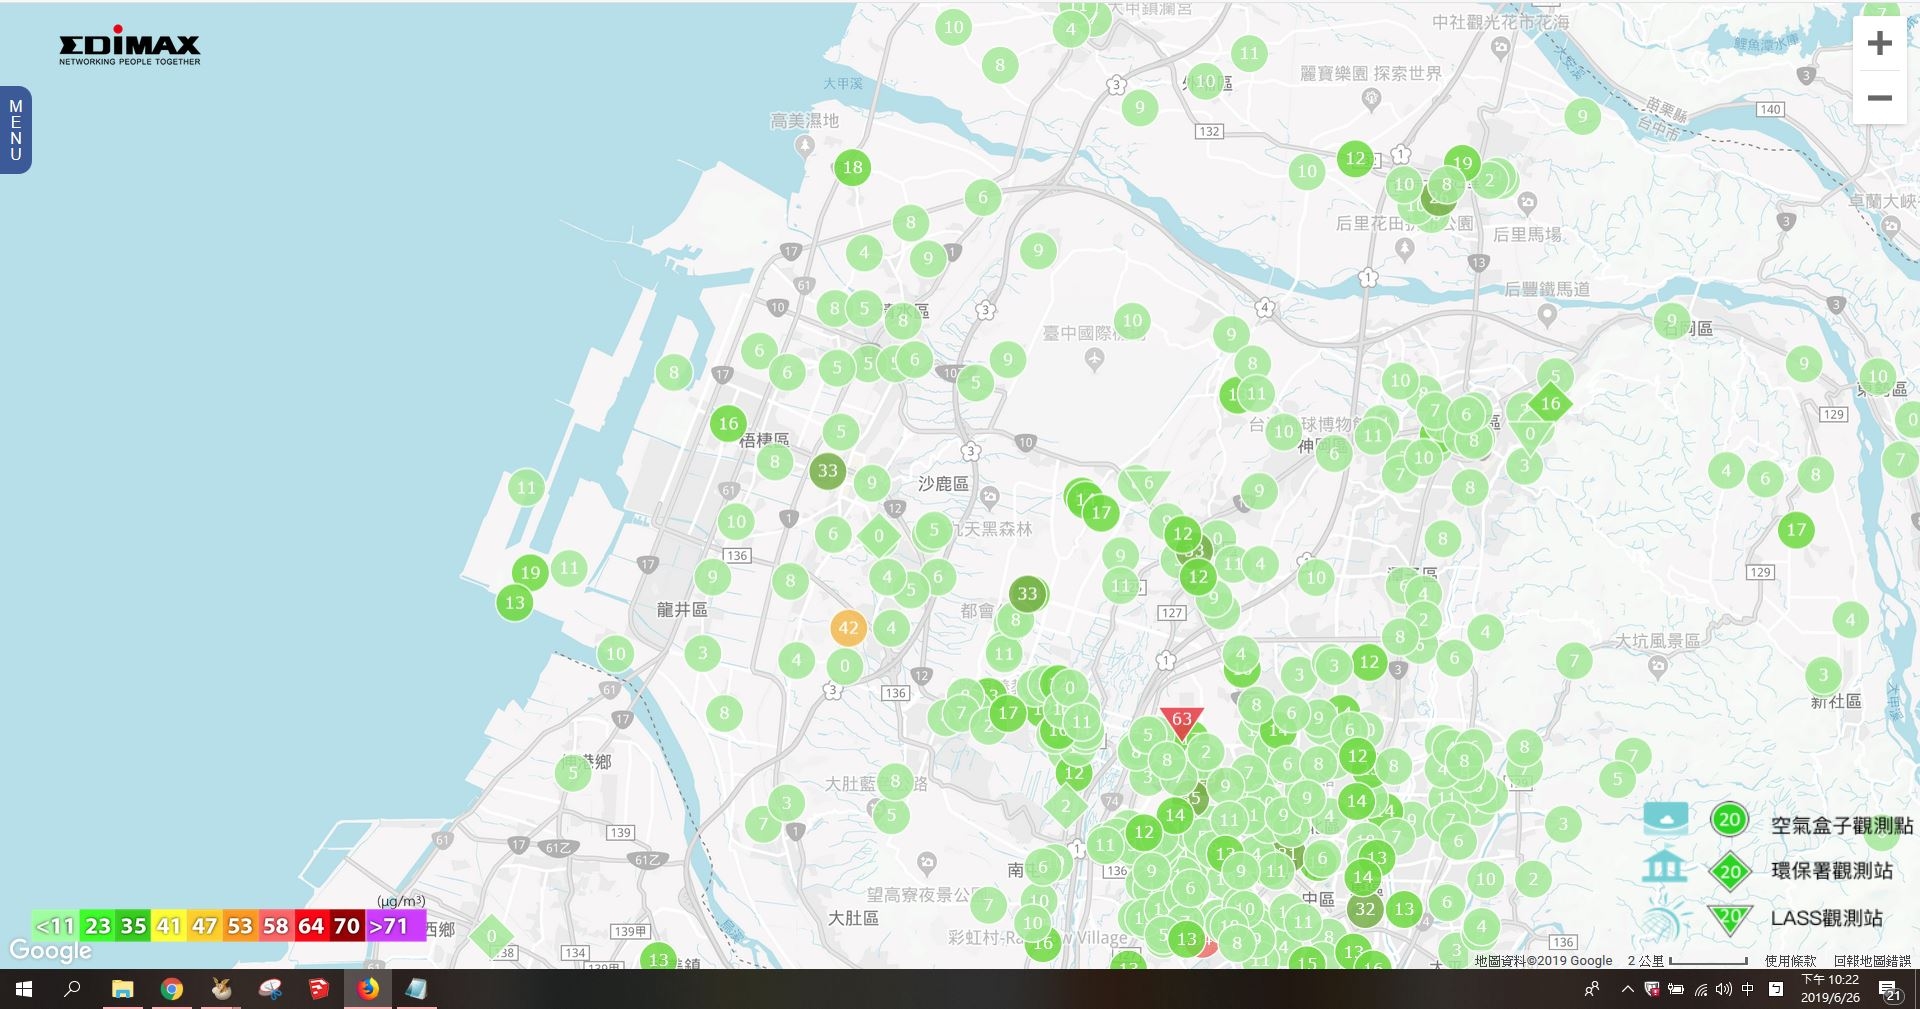Viewport: 1920px width, 1009px height.
Task: Click the LASS globe icon in legend
Action: click(x=1664, y=916)
